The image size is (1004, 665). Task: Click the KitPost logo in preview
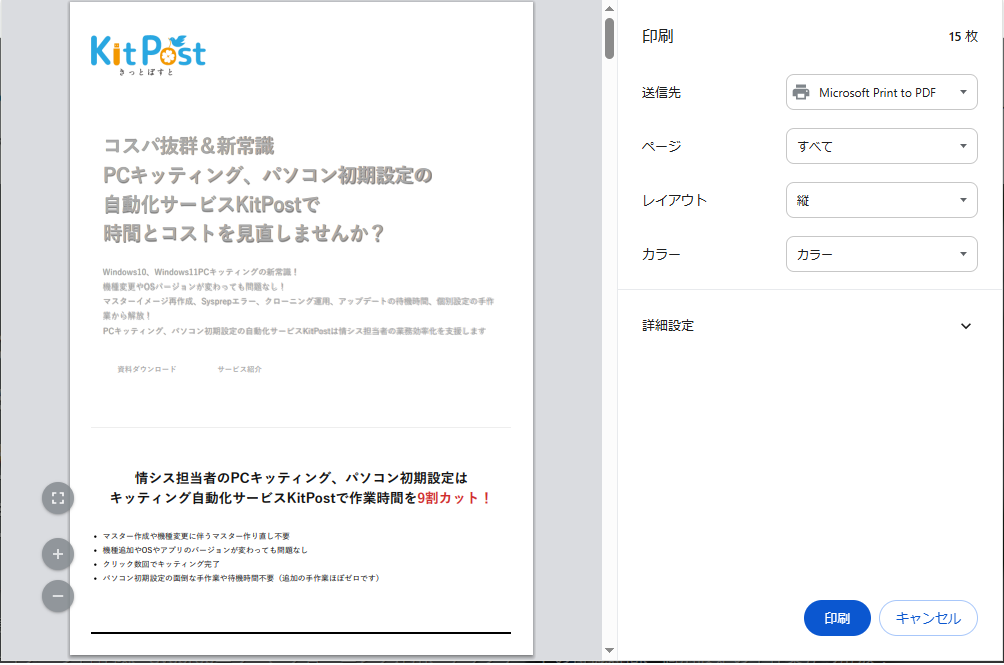point(148,55)
